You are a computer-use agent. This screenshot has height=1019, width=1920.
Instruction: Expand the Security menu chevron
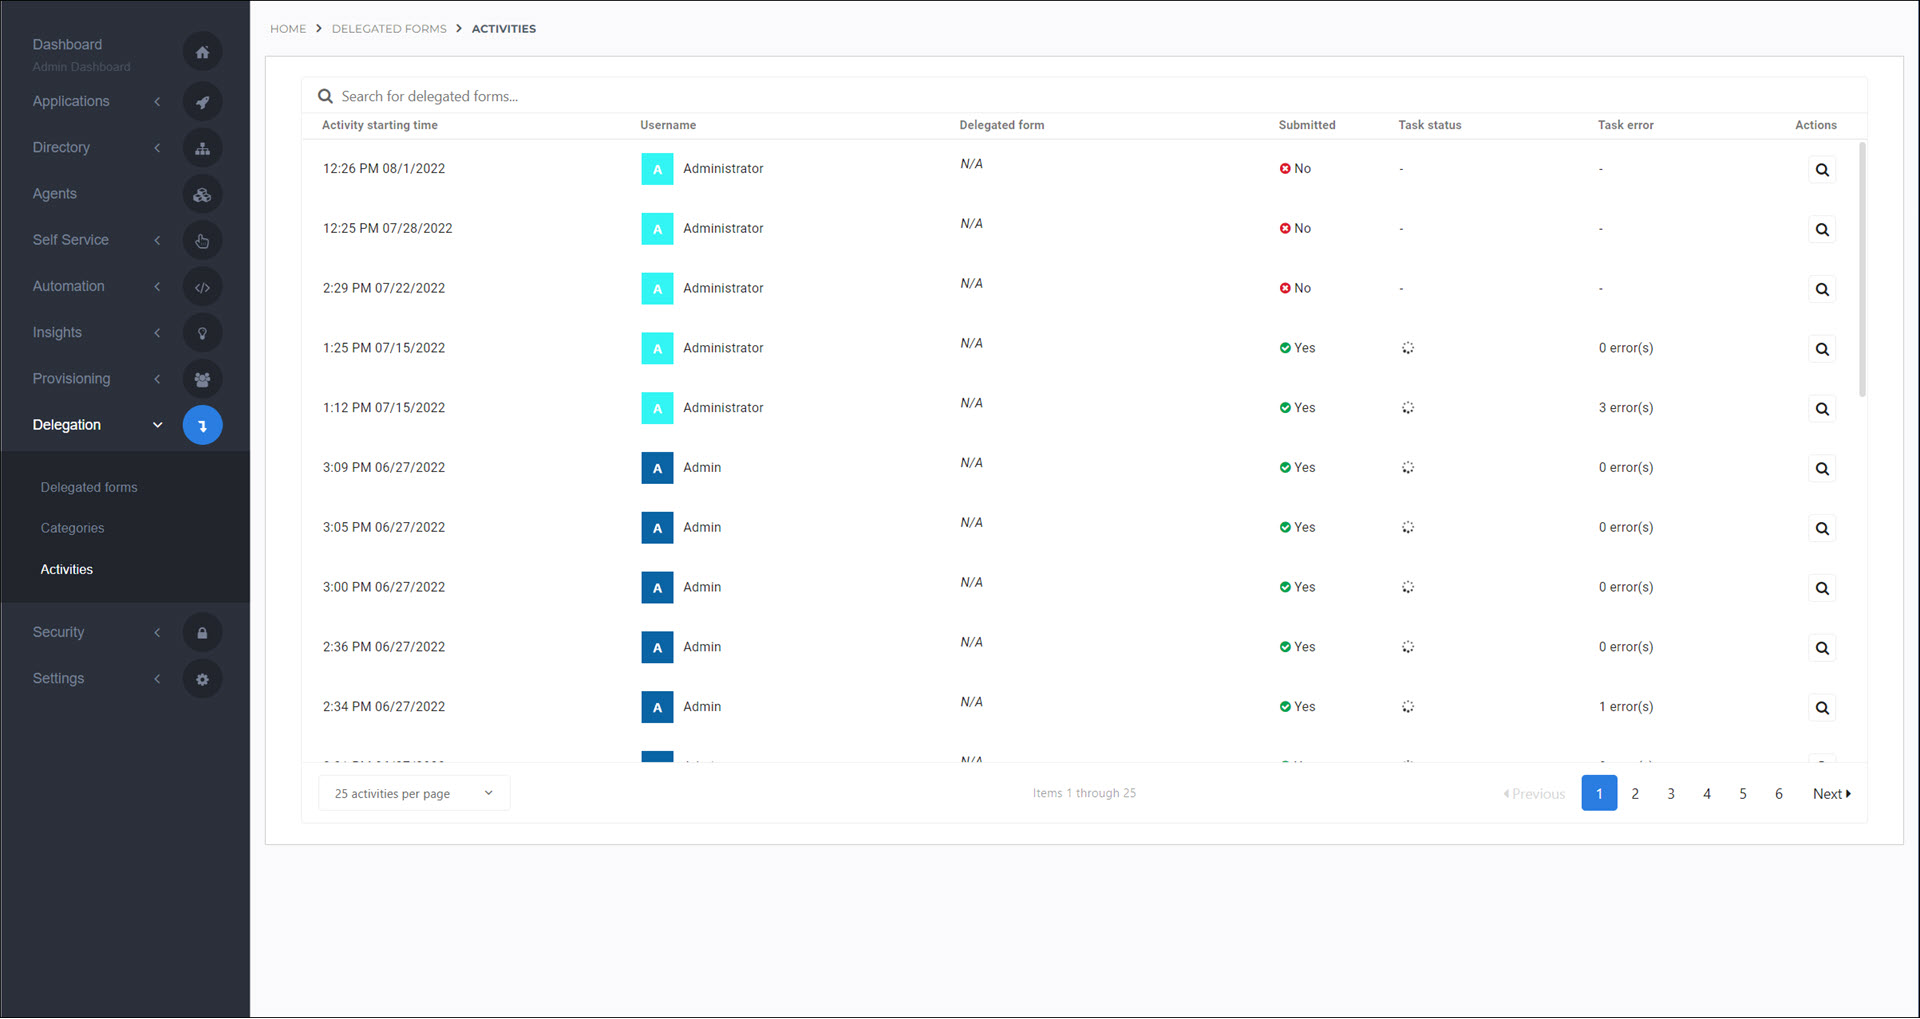coord(157,633)
